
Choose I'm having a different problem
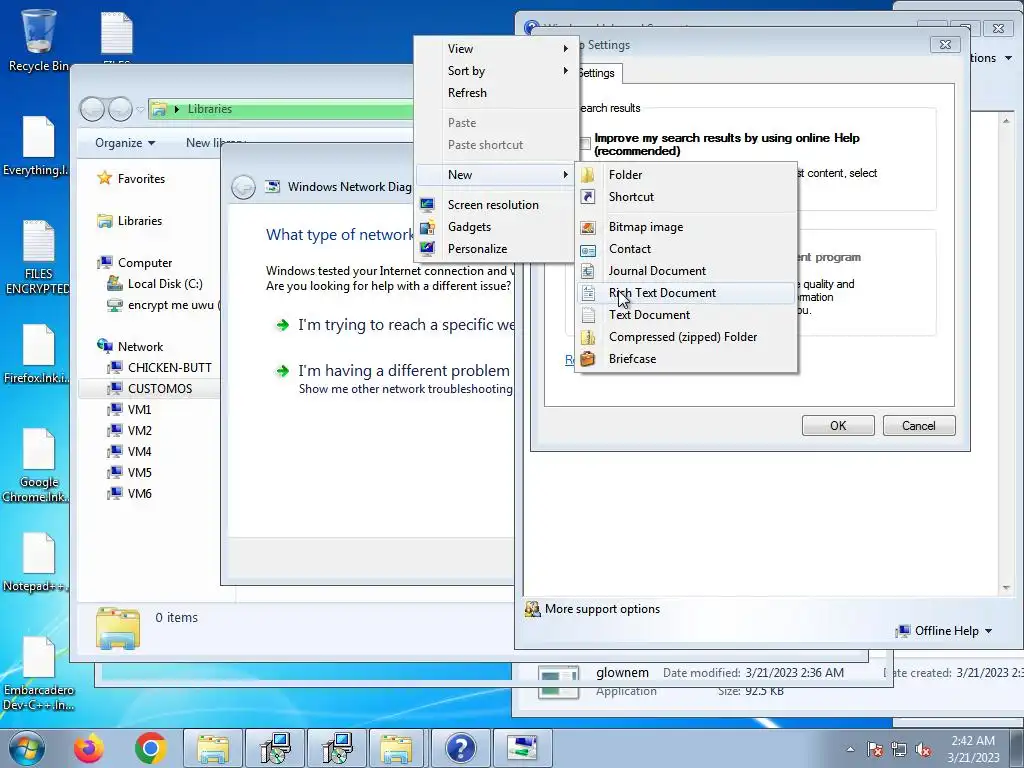(x=394, y=379)
